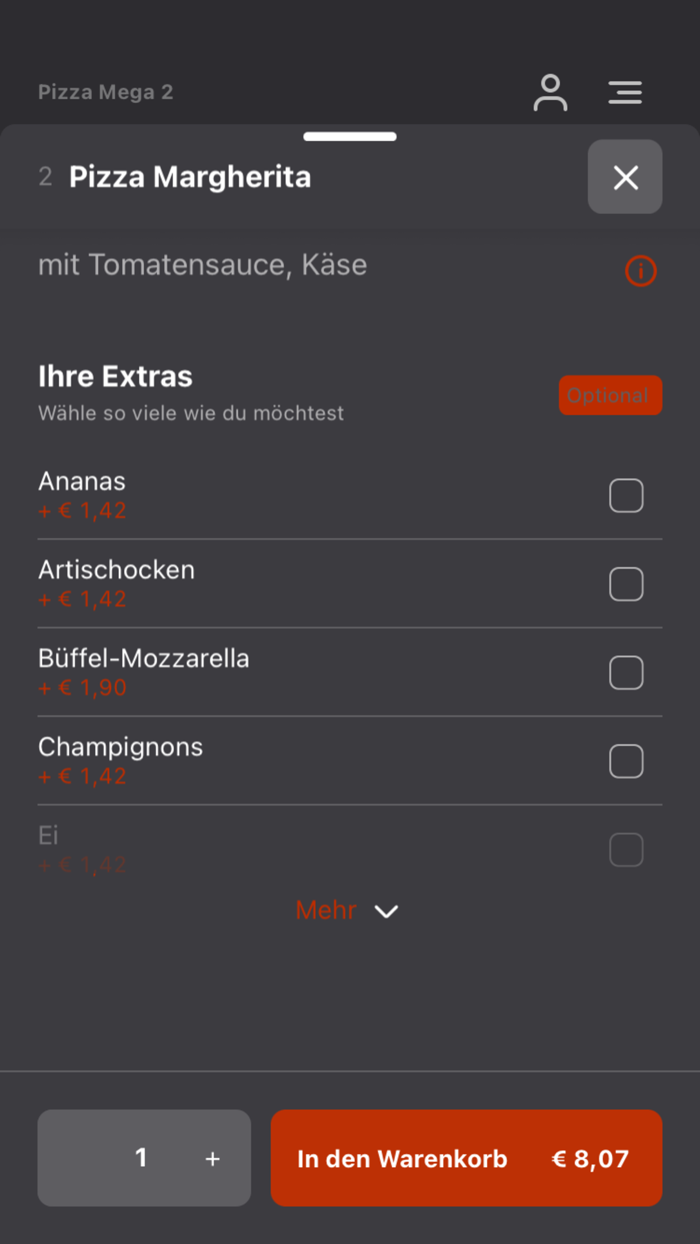The height and width of the screenshot is (1244, 700).
Task: Add Champignons to the pizza
Action: point(626,761)
